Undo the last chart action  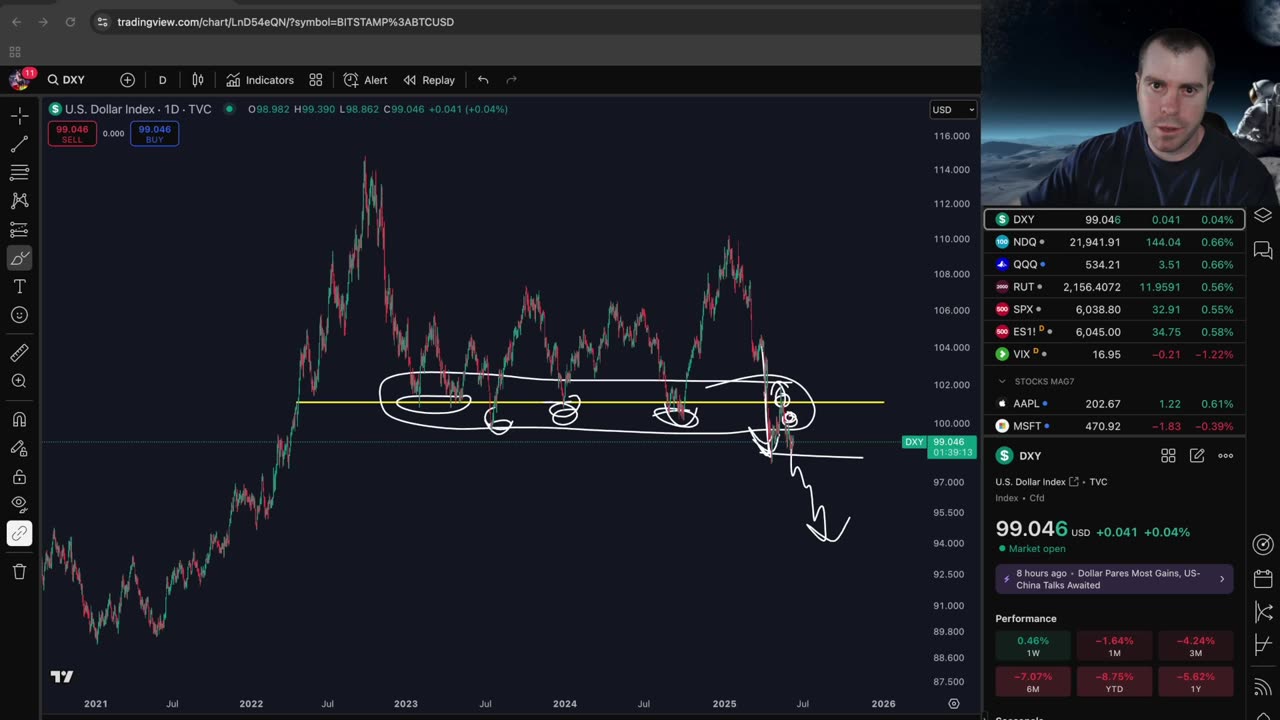[x=483, y=80]
